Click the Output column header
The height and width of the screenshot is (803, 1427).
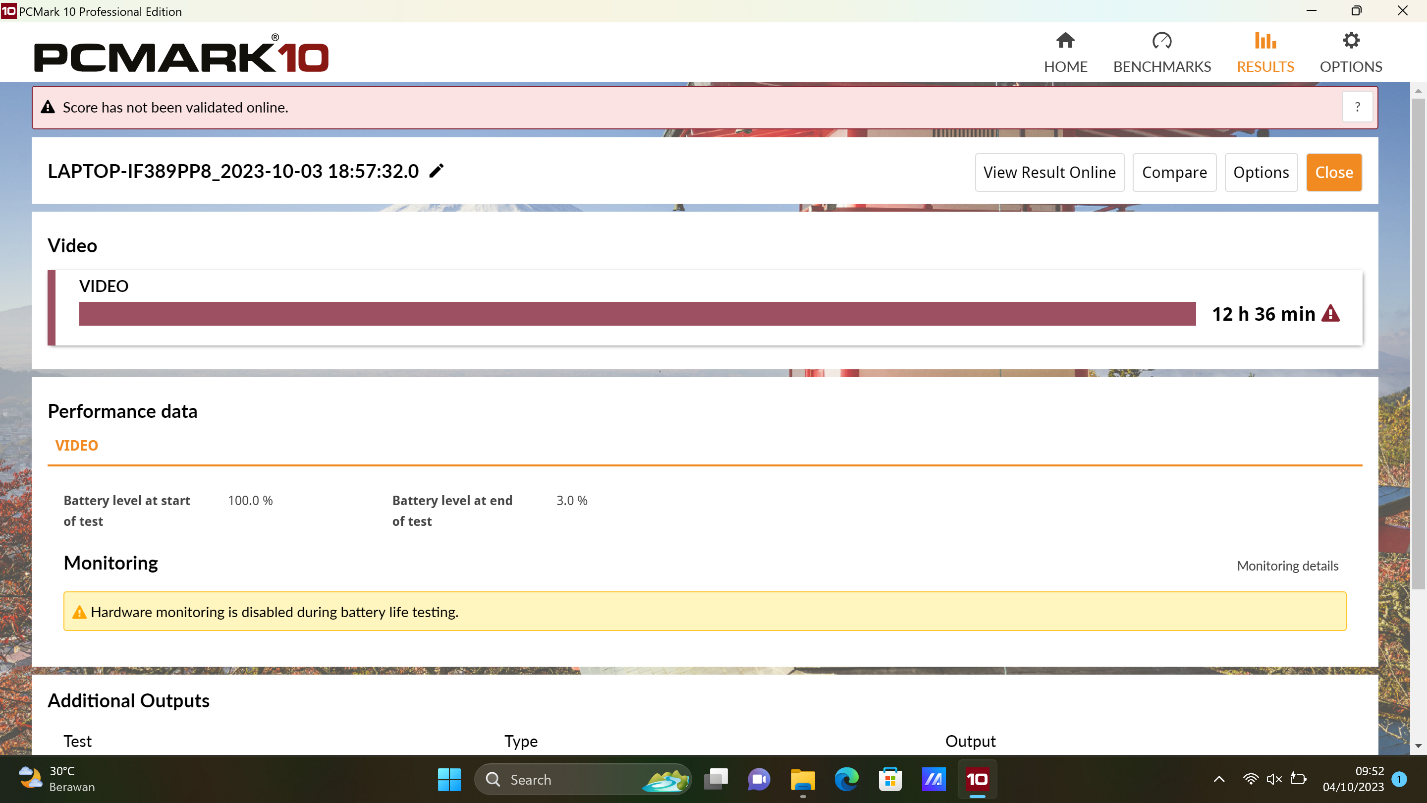[970, 741]
